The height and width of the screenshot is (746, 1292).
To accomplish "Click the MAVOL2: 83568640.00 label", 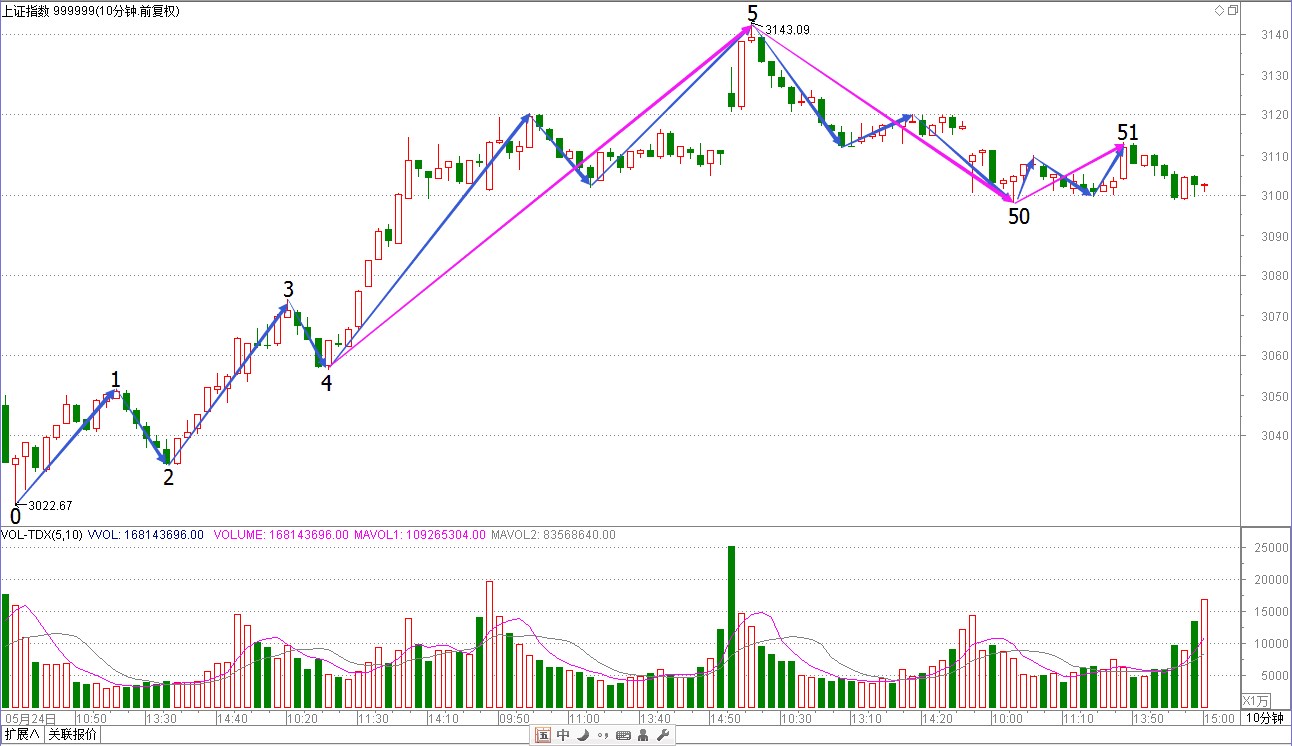I will pyautogui.click(x=553, y=535).
